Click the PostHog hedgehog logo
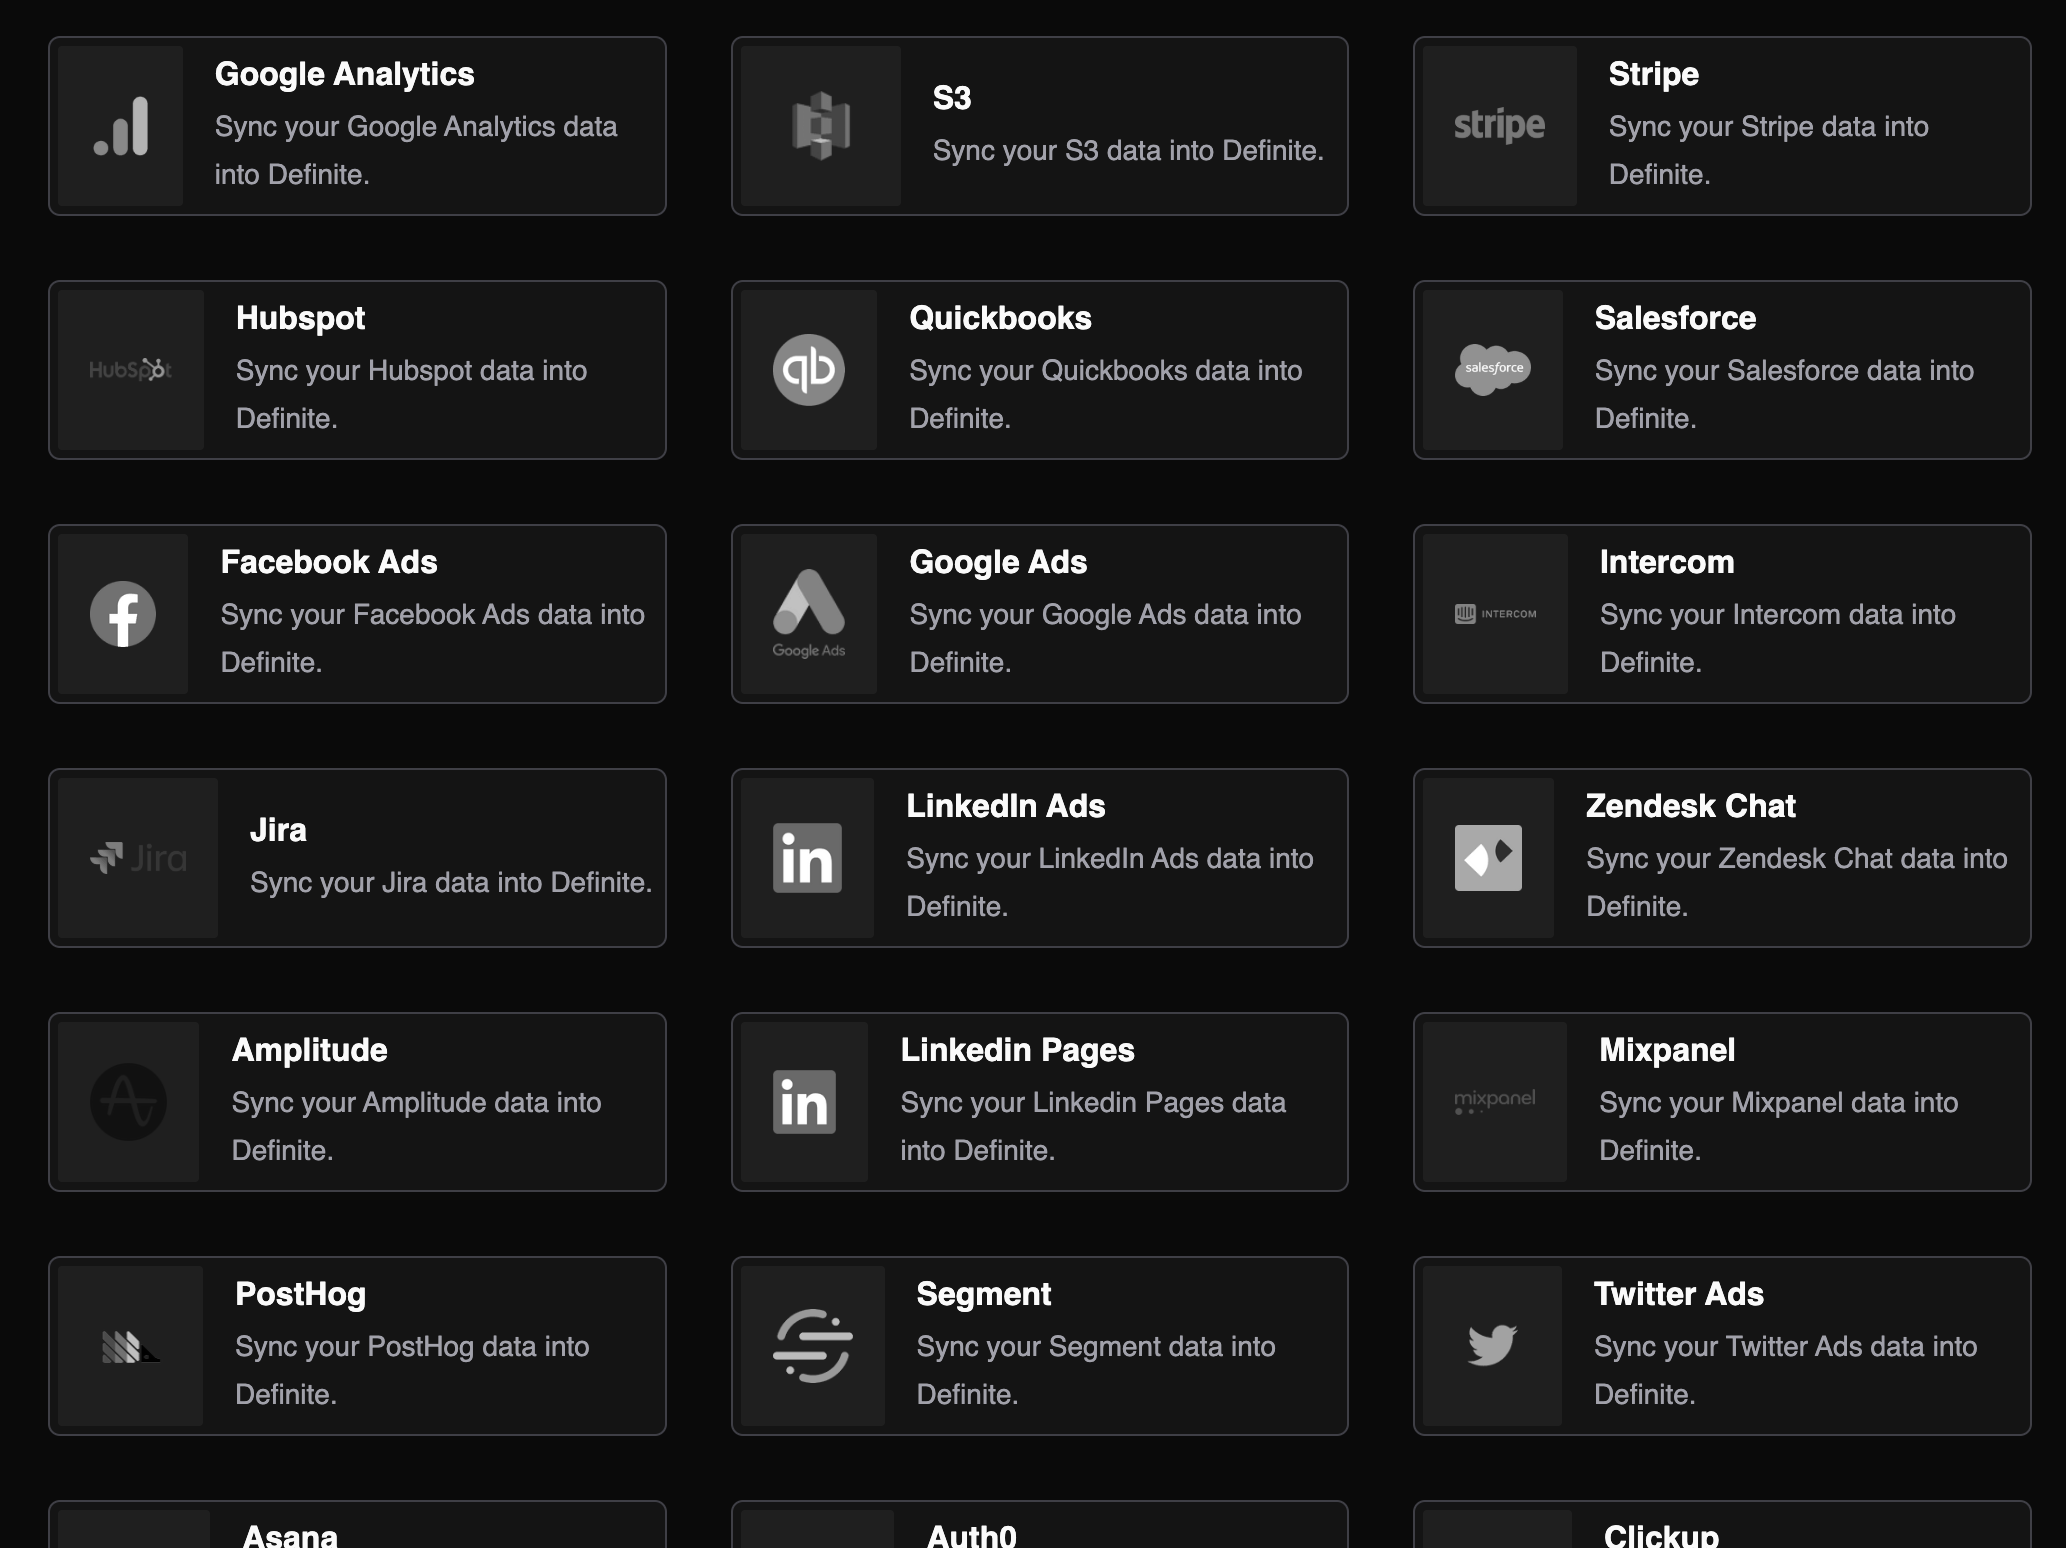 click(130, 1347)
